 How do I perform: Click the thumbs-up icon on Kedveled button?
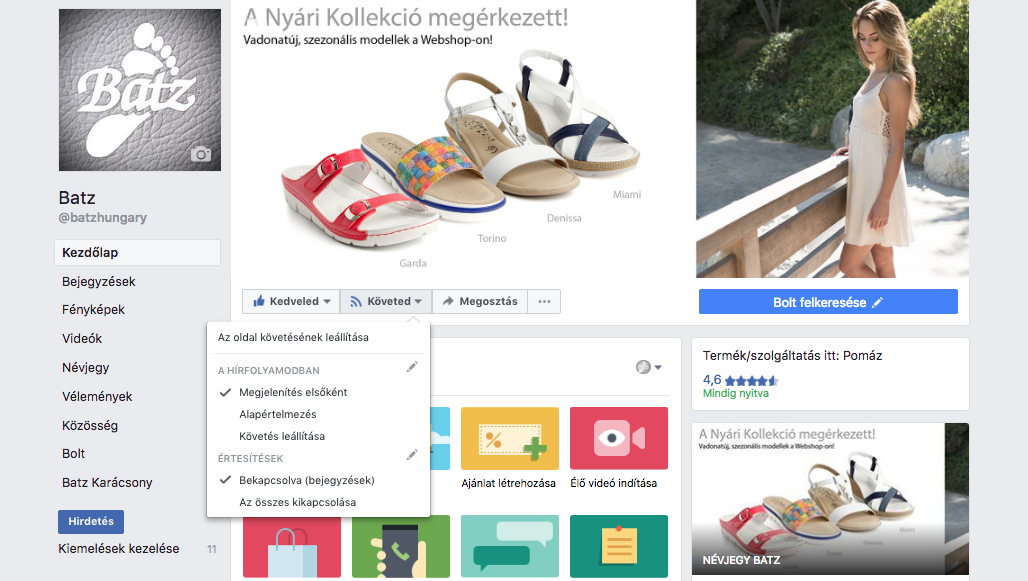coord(259,302)
